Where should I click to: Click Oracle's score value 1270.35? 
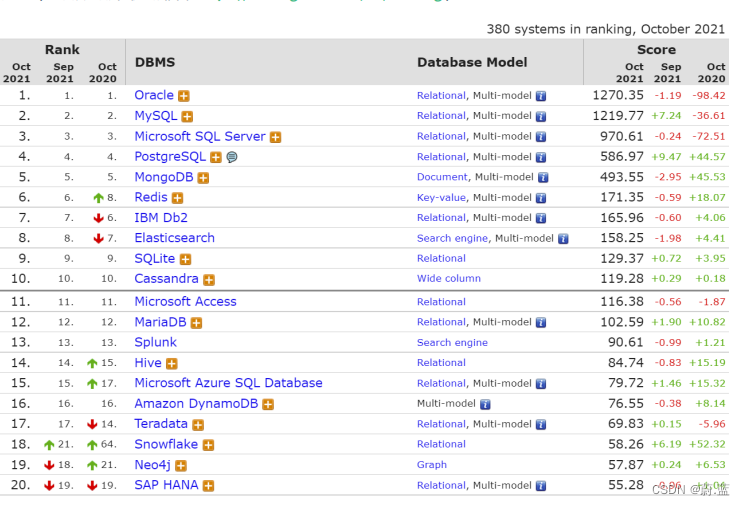coord(618,95)
